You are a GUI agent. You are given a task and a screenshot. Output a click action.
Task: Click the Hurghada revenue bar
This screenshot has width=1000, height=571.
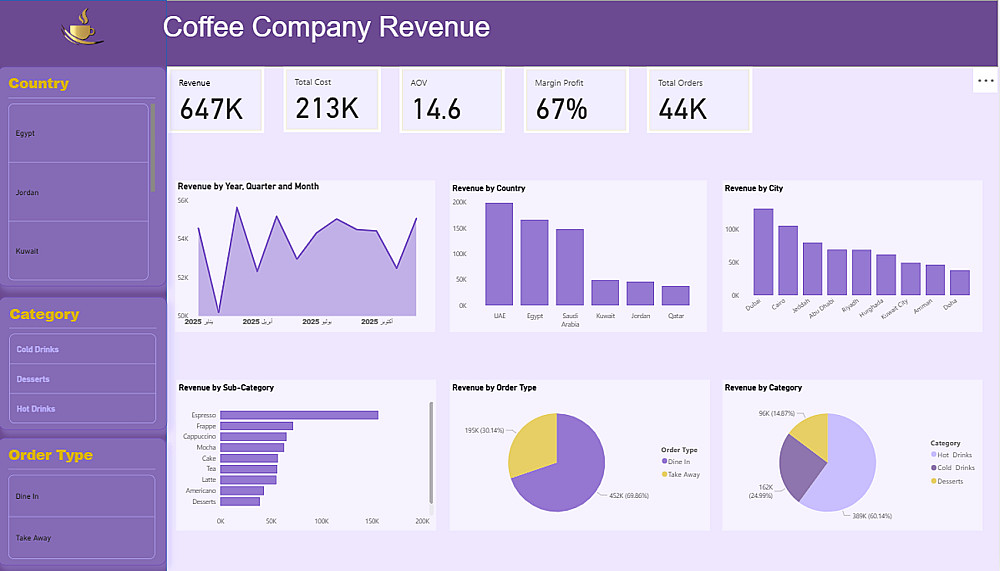[886, 274]
